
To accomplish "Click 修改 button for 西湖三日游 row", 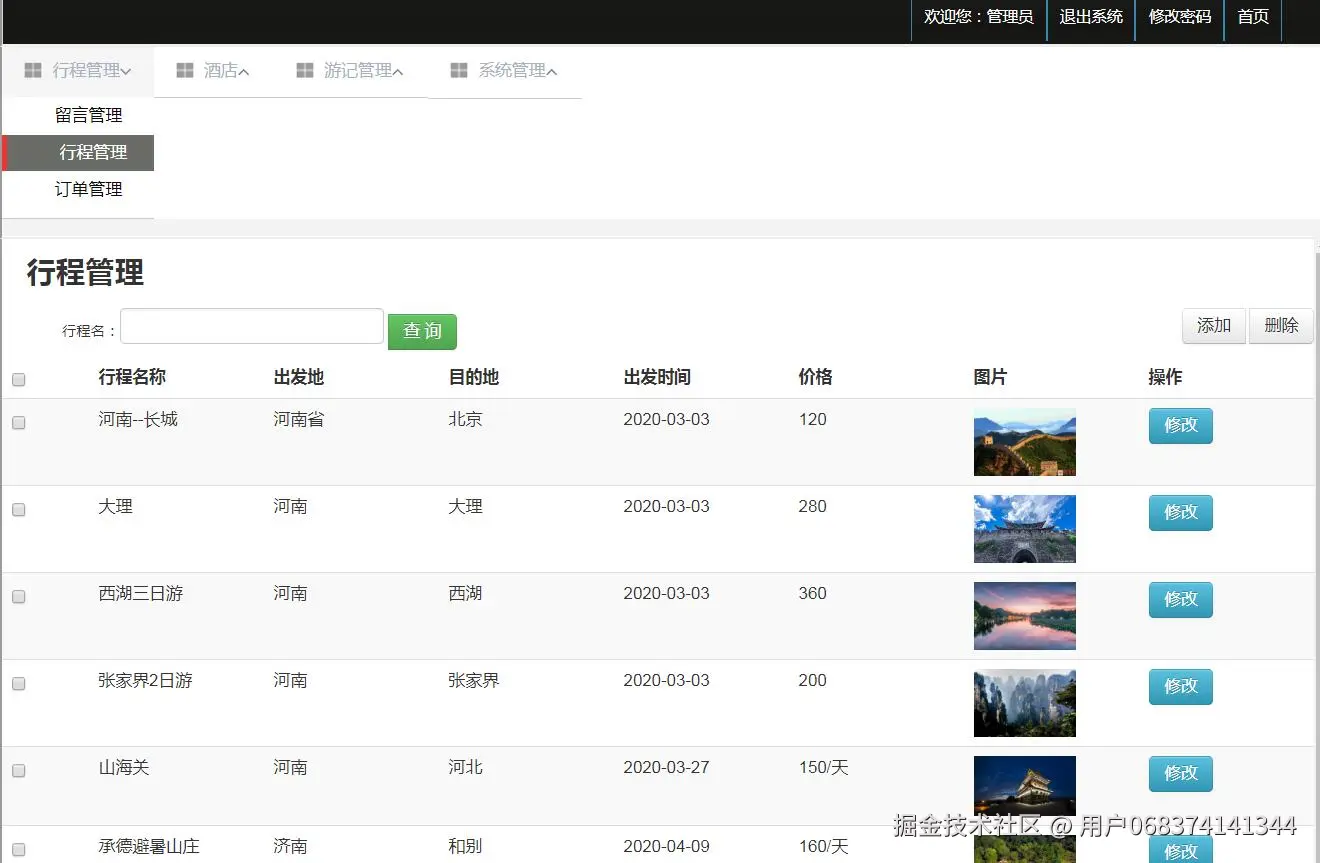I will 1180,600.
